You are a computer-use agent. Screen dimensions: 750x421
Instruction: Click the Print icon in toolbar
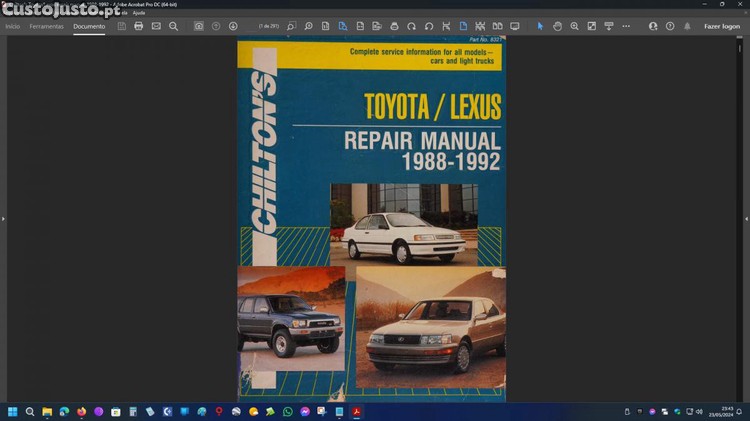(x=139, y=26)
